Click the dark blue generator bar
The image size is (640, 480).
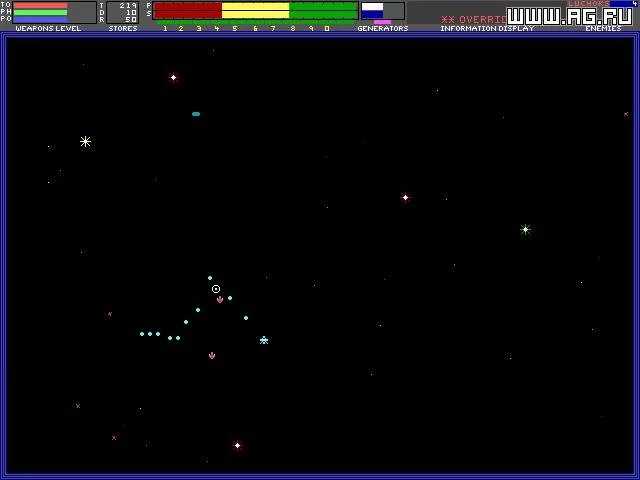372,14
